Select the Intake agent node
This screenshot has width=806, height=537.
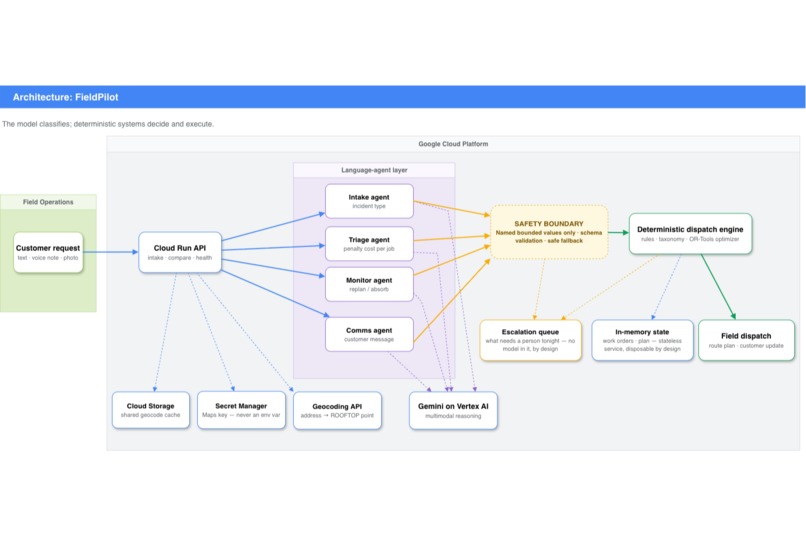369,201
